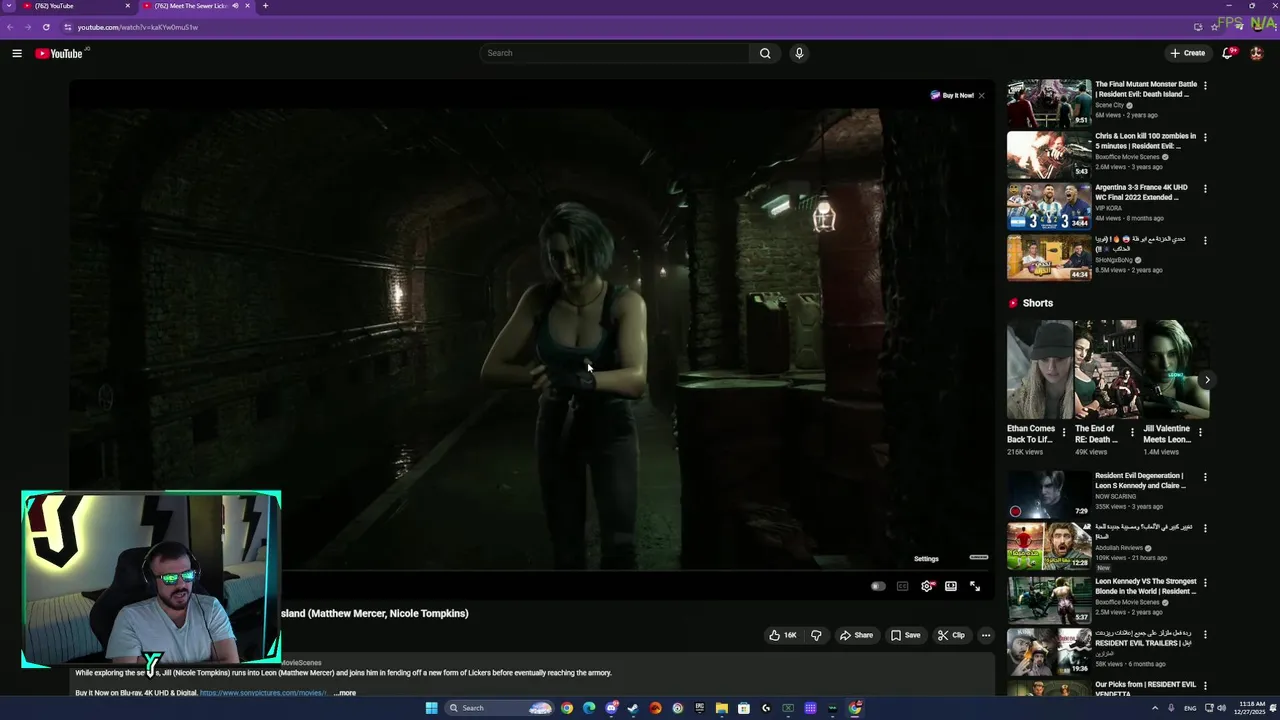Open the sonypictures.com movies link

pyautogui.click(x=263, y=693)
